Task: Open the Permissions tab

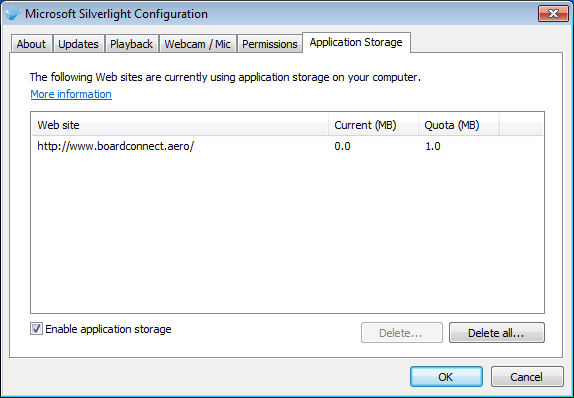Action: (269, 44)
